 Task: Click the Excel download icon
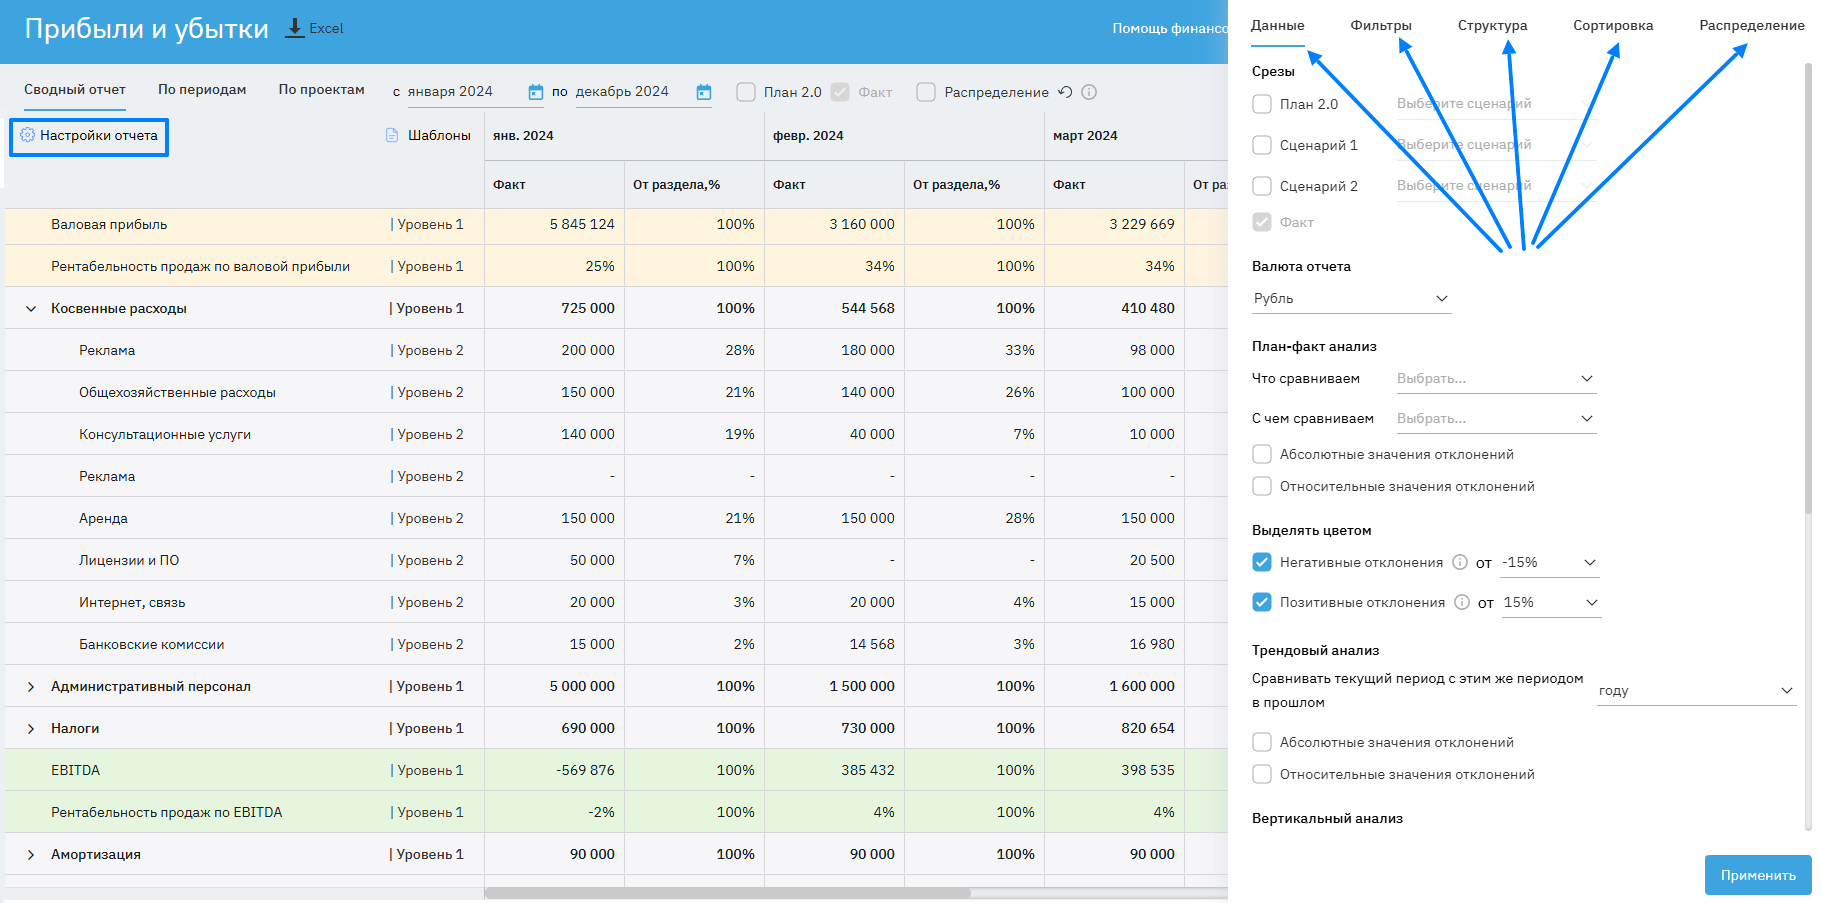click(295, 28)
